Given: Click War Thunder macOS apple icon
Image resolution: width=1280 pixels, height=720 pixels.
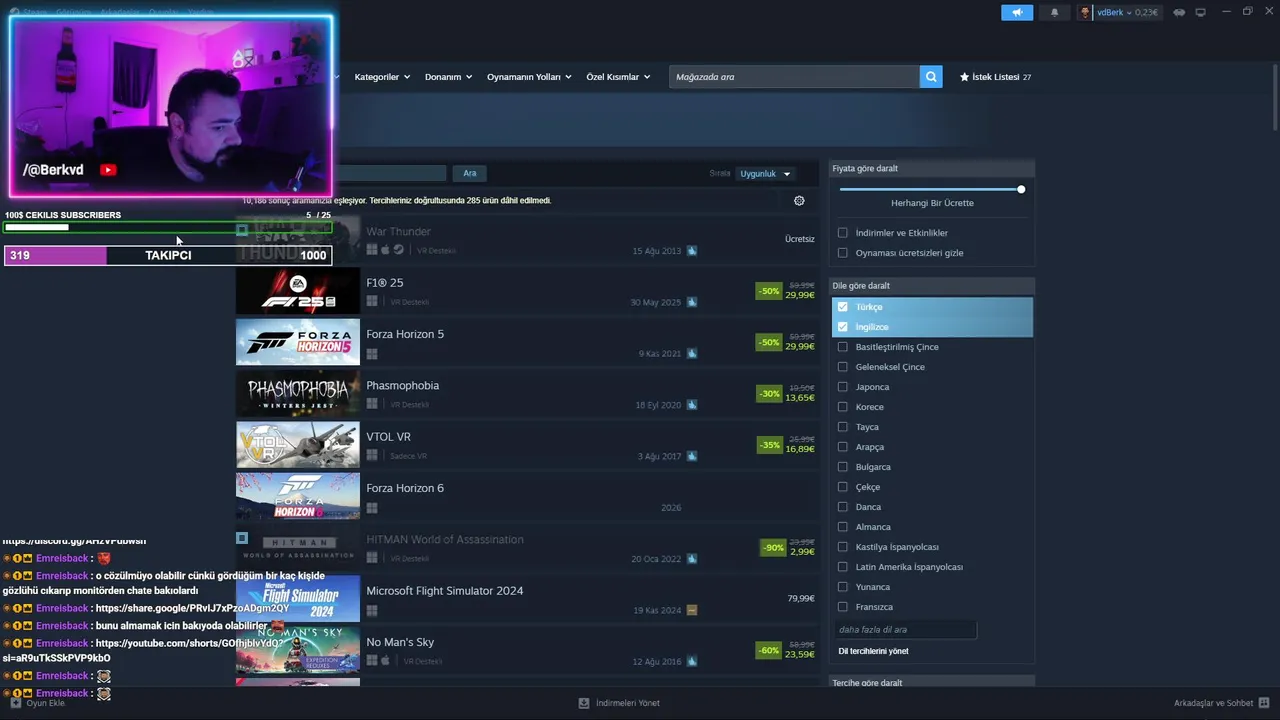Looking at the screenshot, I should (x=385, y=250).
